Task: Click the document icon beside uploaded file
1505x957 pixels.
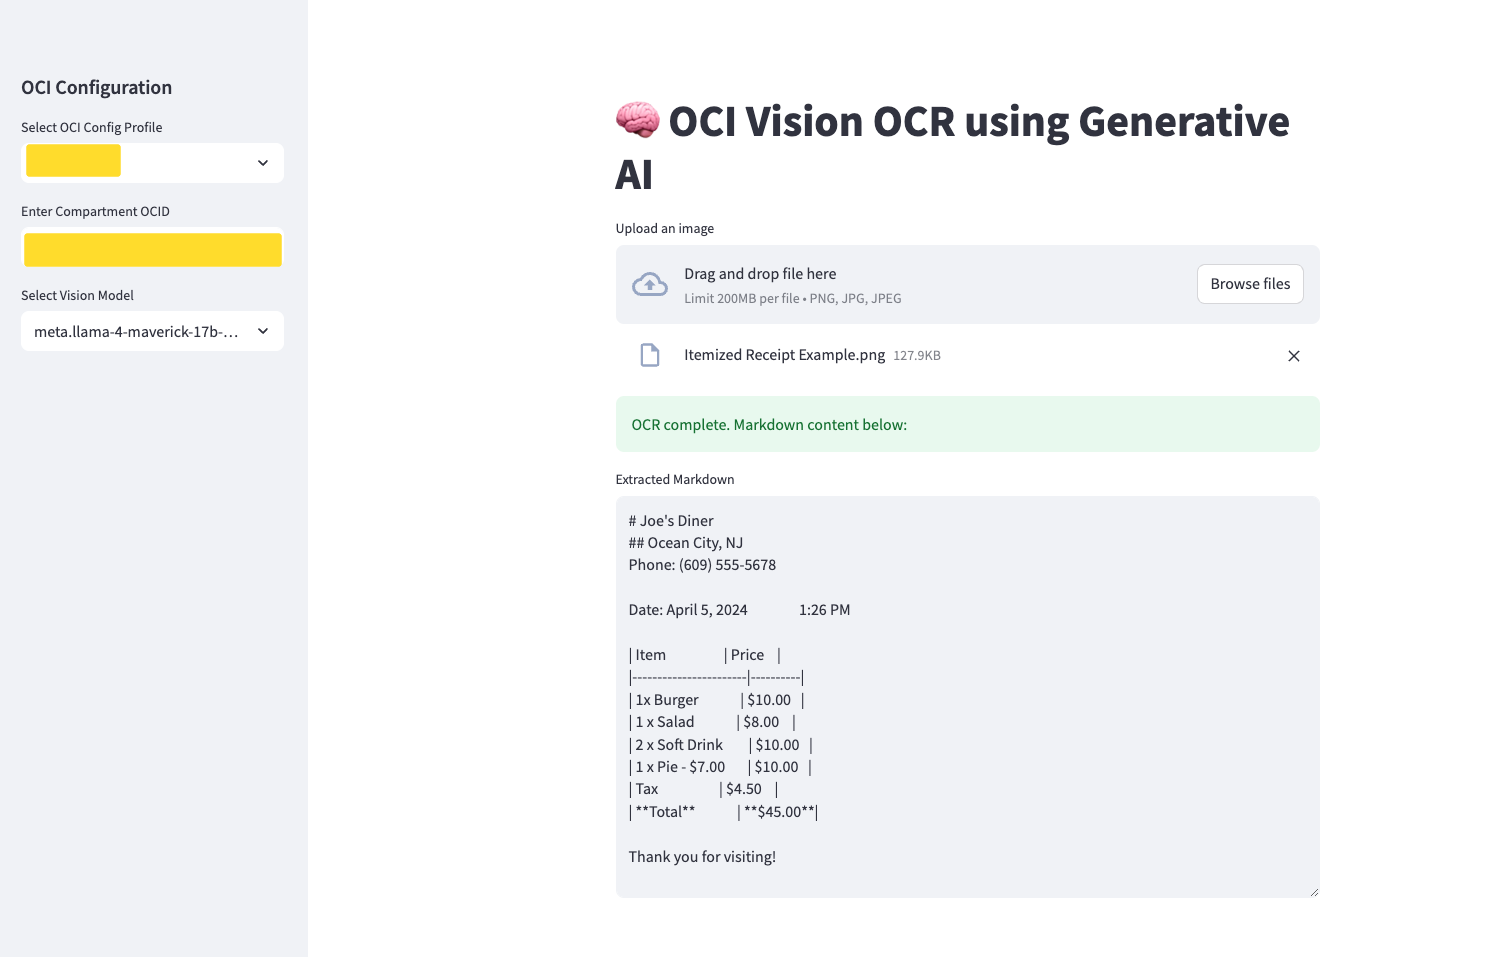Action: [650, 355]
